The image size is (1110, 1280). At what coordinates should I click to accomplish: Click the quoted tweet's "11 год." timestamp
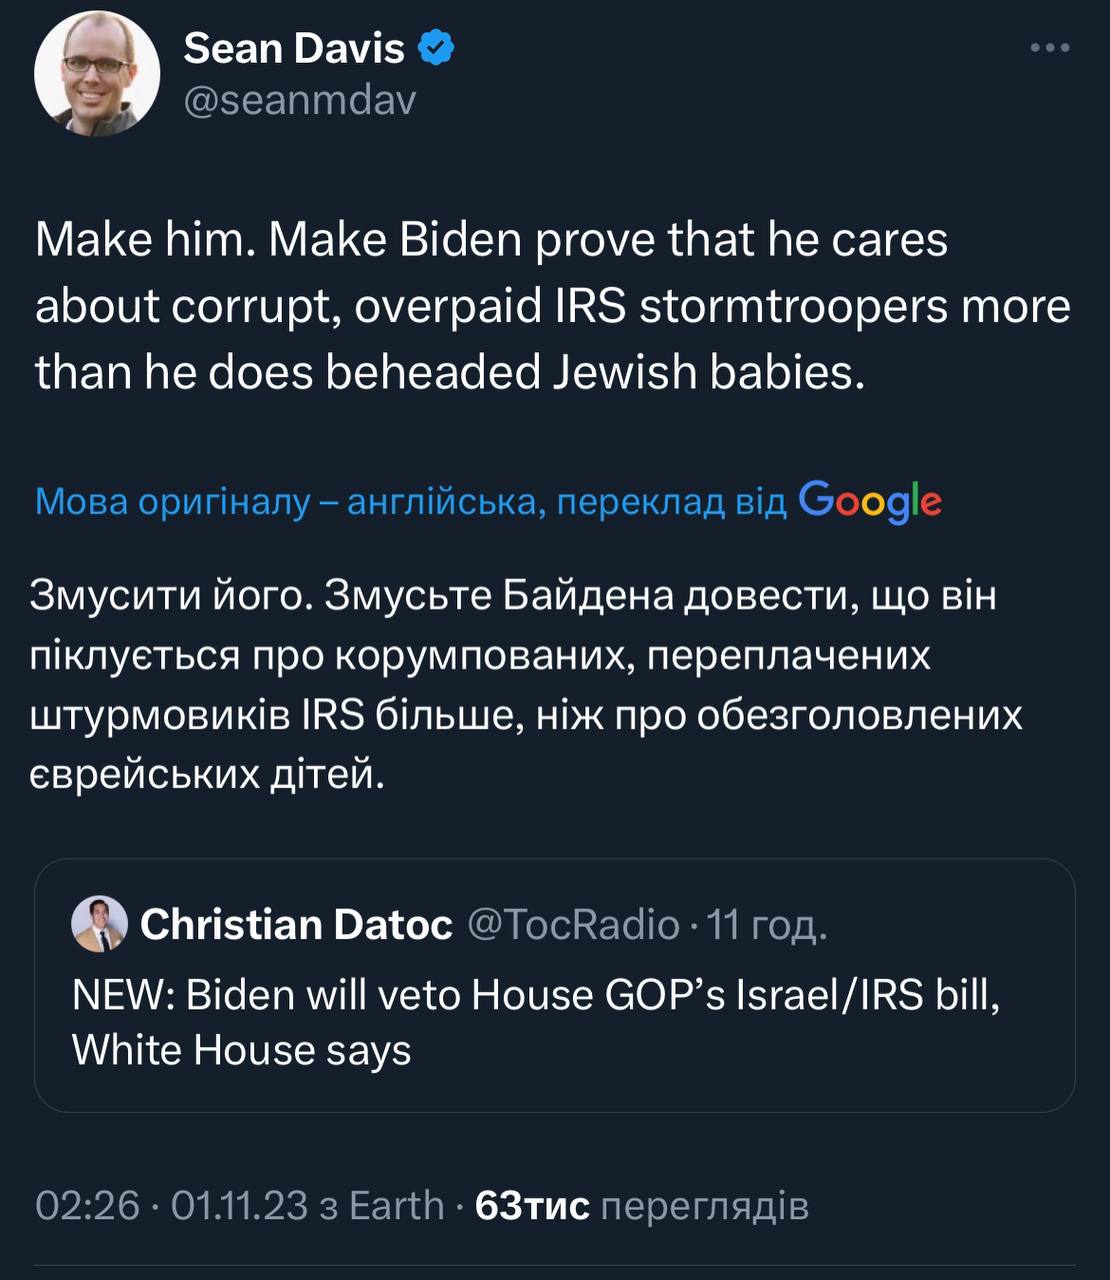coord(767,925)
